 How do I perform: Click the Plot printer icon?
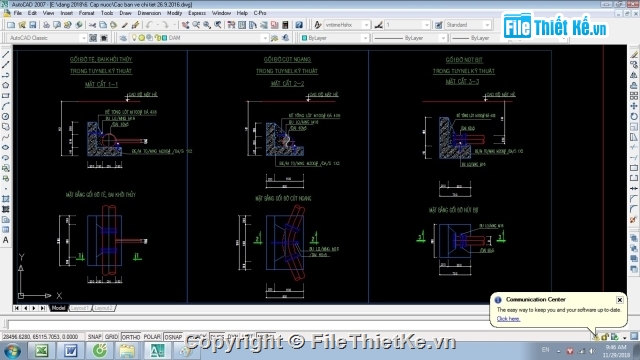point(46,25)
